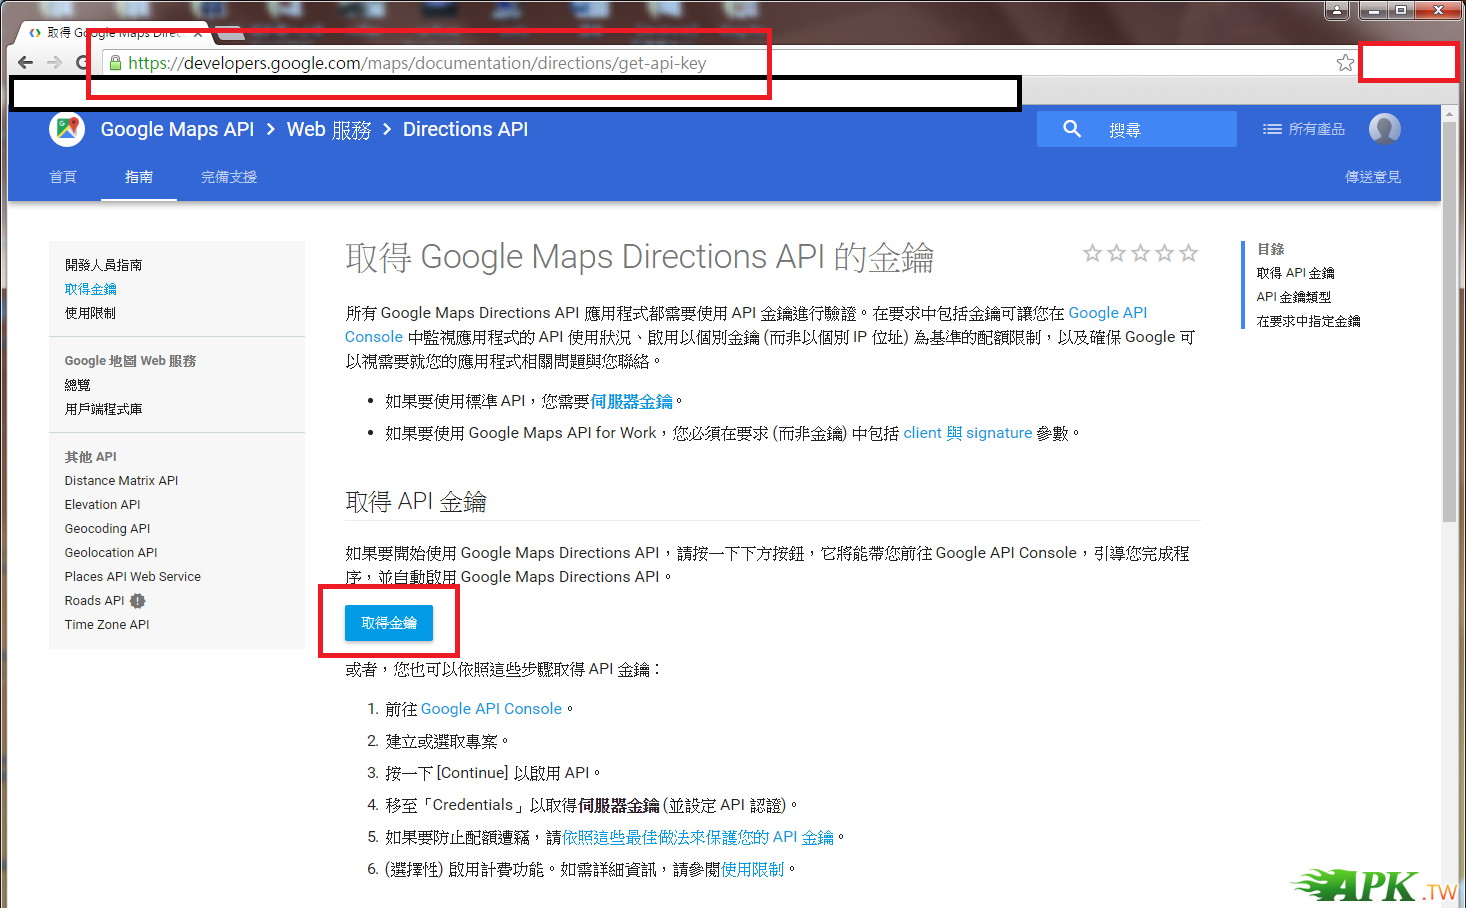Click the 取得 API 金鑰 section heading
Screen dimensions: 1466x908
[416, 501]
